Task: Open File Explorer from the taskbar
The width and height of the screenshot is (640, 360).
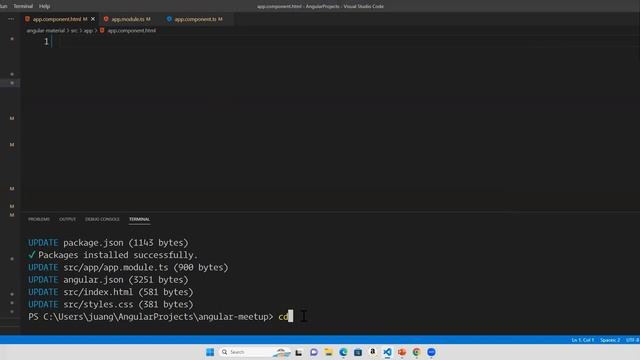Action: (328, 352)
